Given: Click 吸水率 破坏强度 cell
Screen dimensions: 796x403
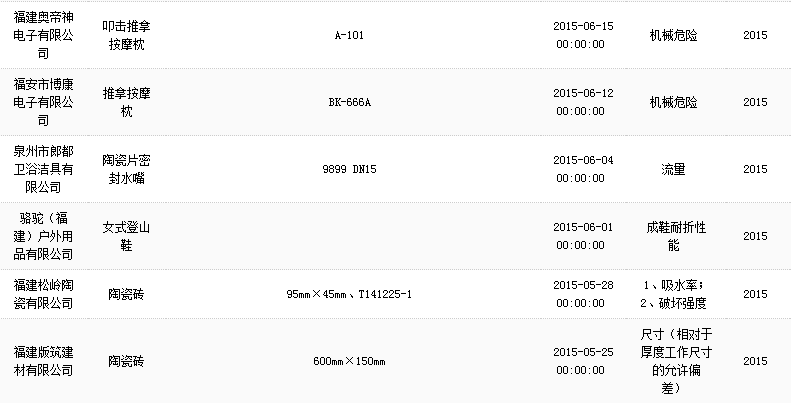Looking at the screenshot, I should pyautogui.click(x=674, y=294).
